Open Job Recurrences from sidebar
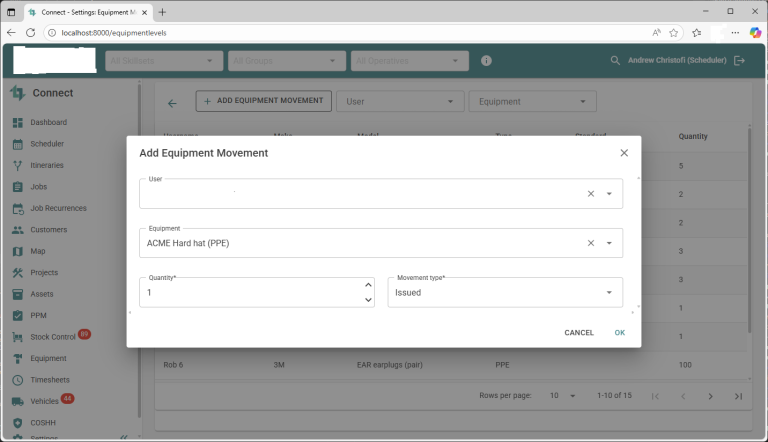 click(58, 208)
